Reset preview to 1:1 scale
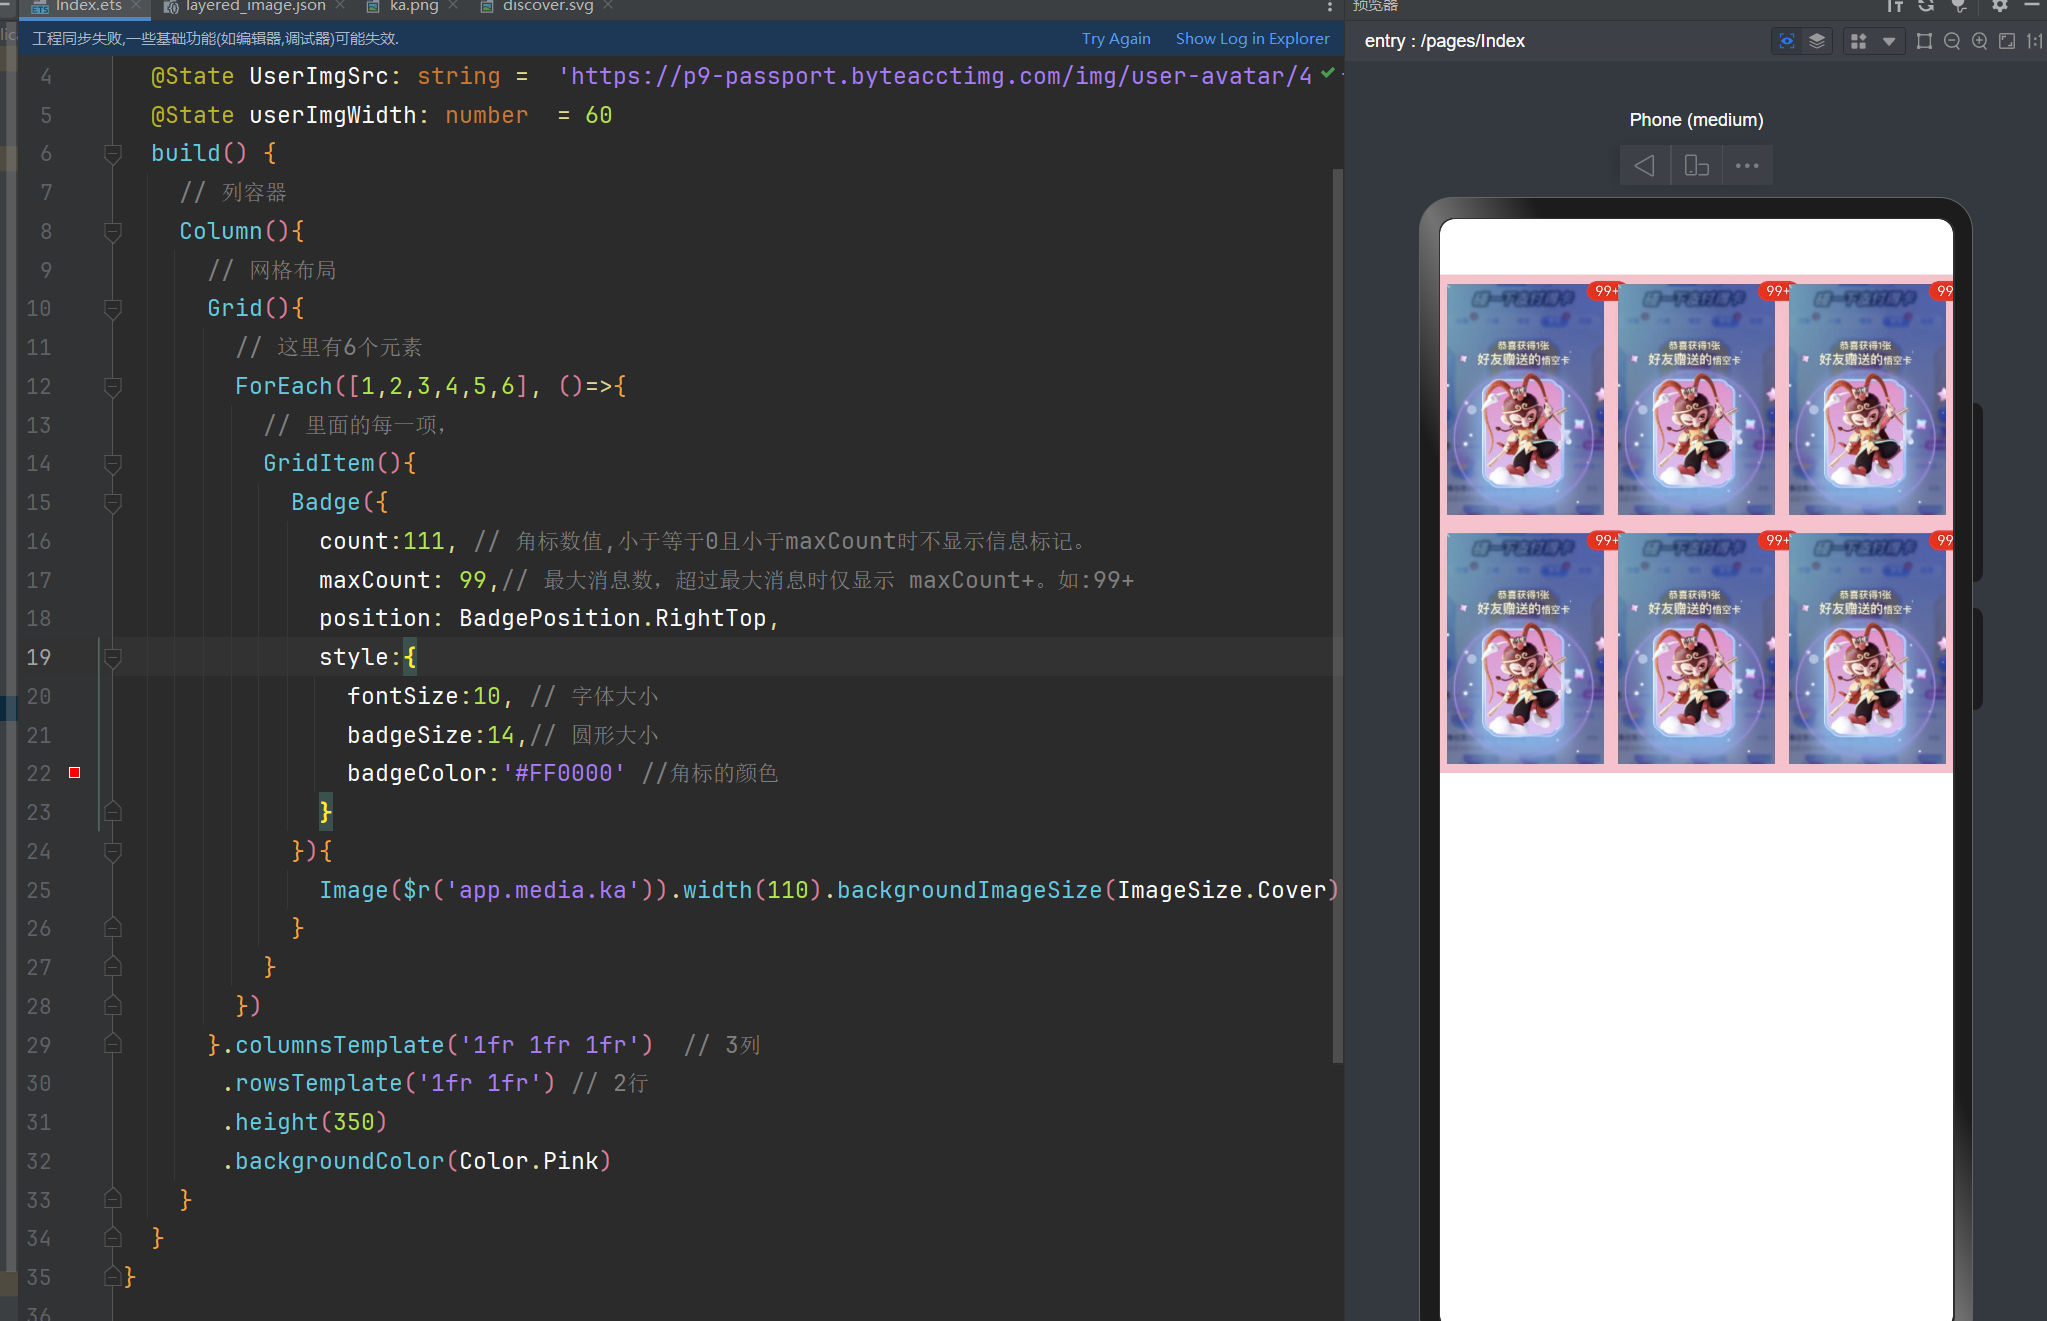Image resolution: width=2047 pixels, height=1321 pixels. coord(2034,41)
